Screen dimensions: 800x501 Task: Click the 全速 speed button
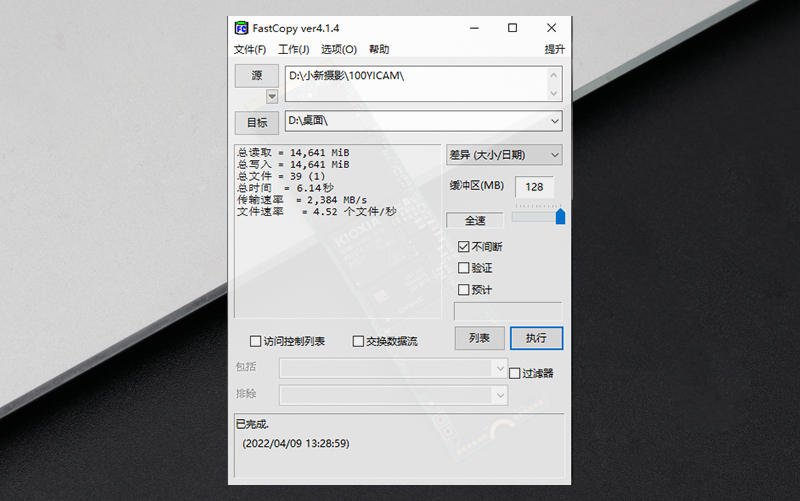[474, 220]
